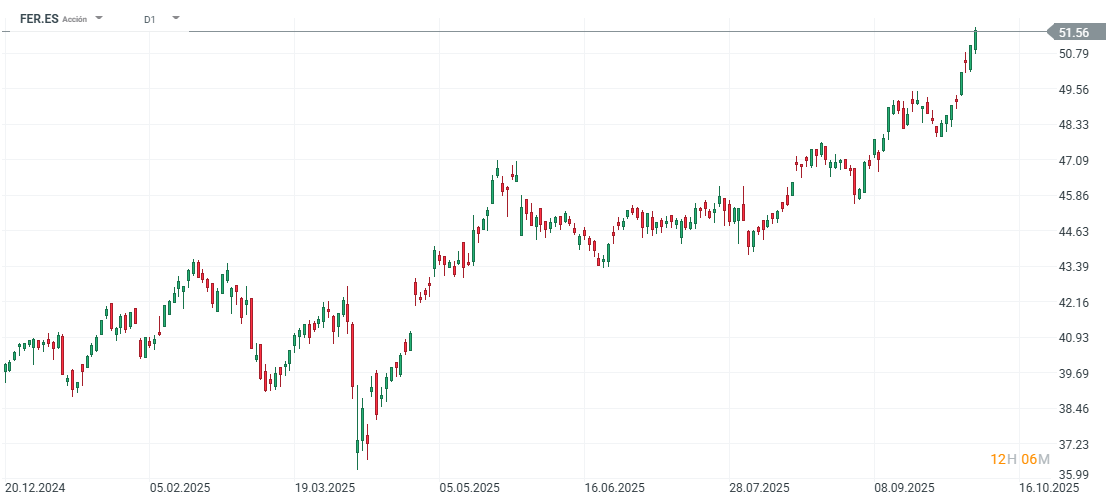Click the 48.33 price axis label
This screenshot has height=504, width=1119.
[x=1073, y=125]
